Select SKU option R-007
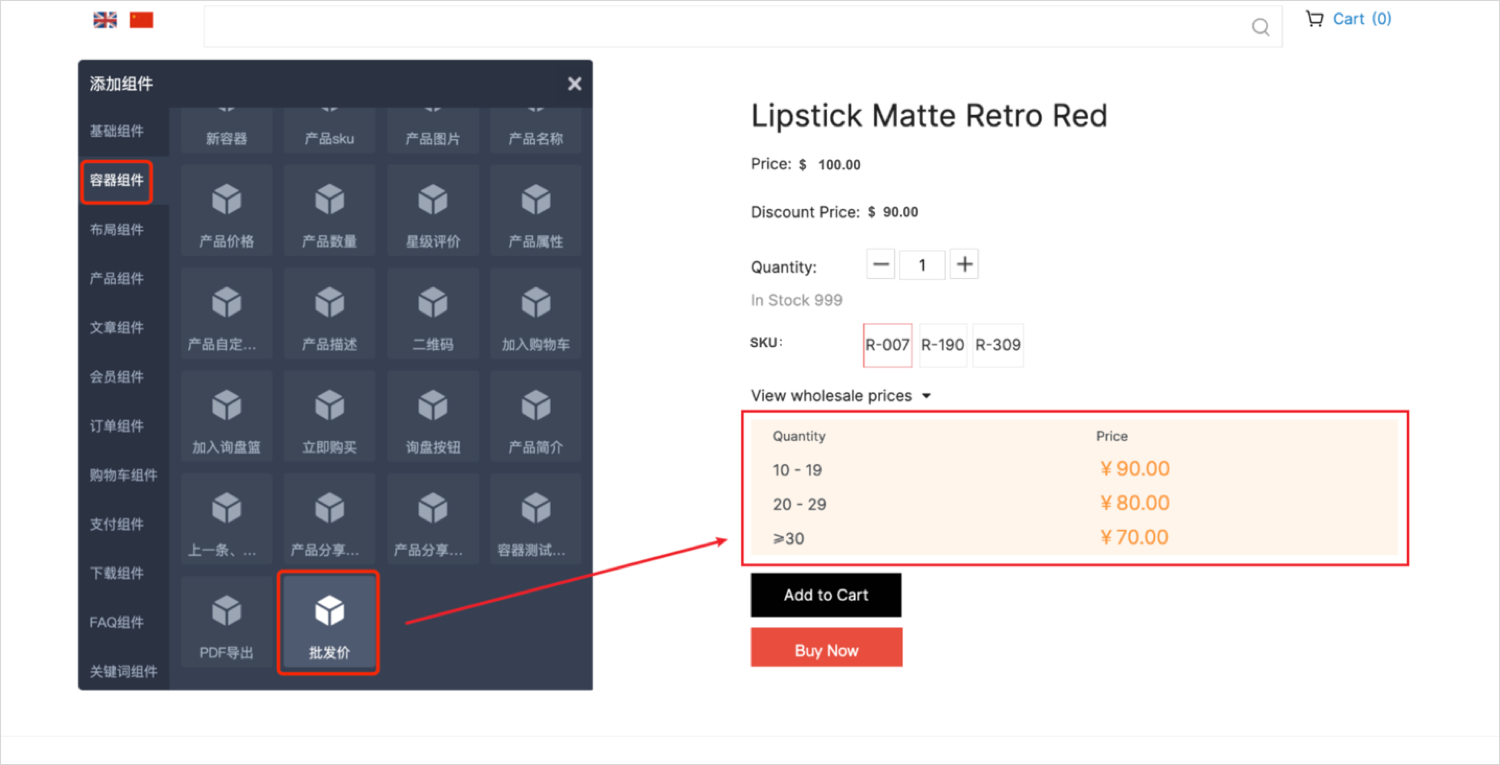 click(x=887, y=345)
